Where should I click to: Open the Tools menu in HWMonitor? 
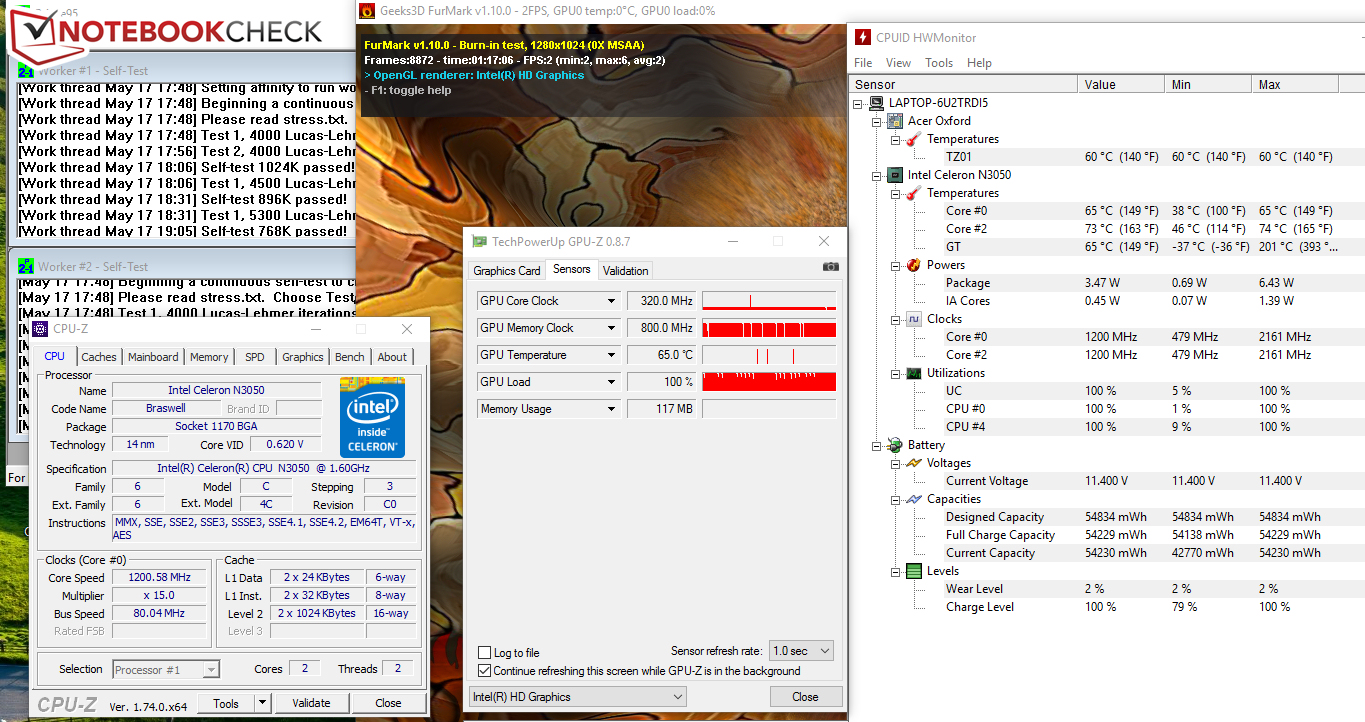[x=939, y=62]
